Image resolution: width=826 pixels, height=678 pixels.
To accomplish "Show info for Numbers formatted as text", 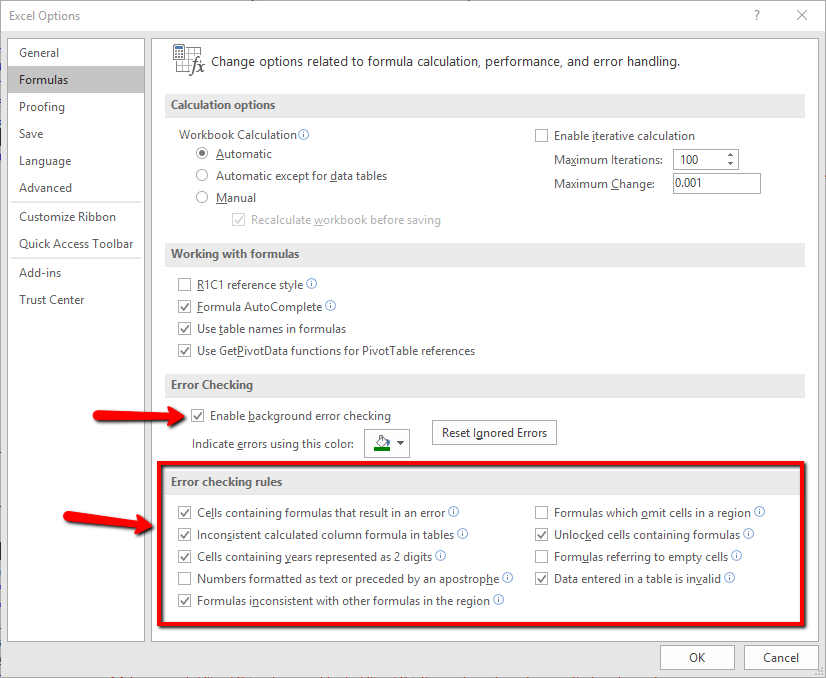I will pyautogui.click(x=507, y=577).
